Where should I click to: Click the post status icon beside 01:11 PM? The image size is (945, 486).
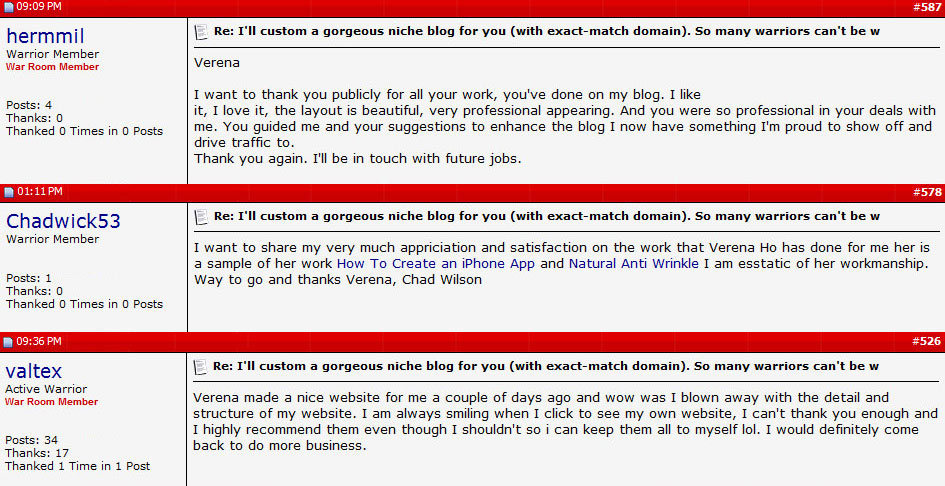tap(9, 192)
